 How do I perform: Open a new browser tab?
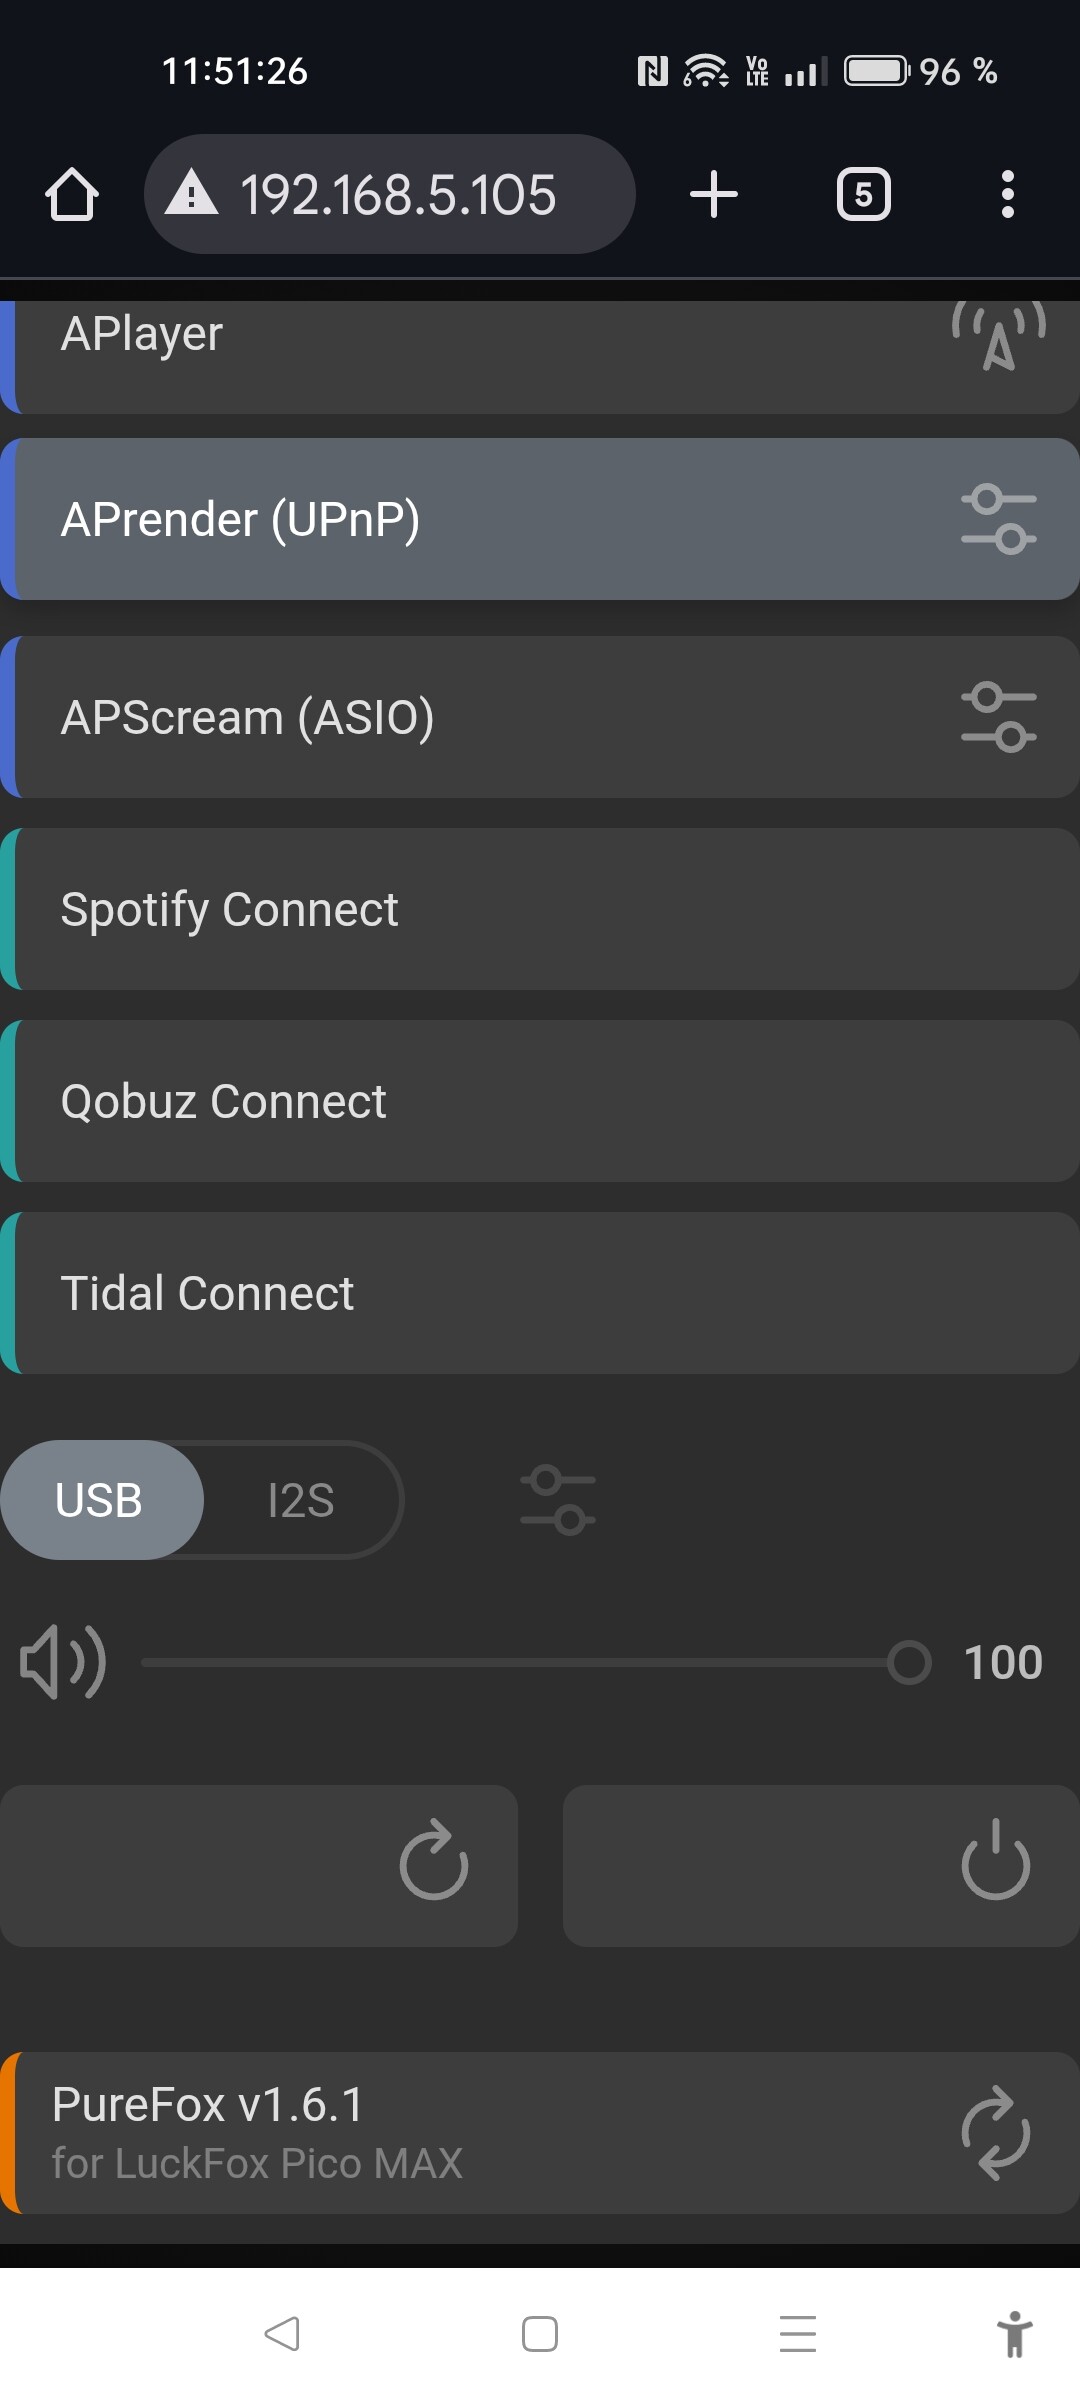714,194
